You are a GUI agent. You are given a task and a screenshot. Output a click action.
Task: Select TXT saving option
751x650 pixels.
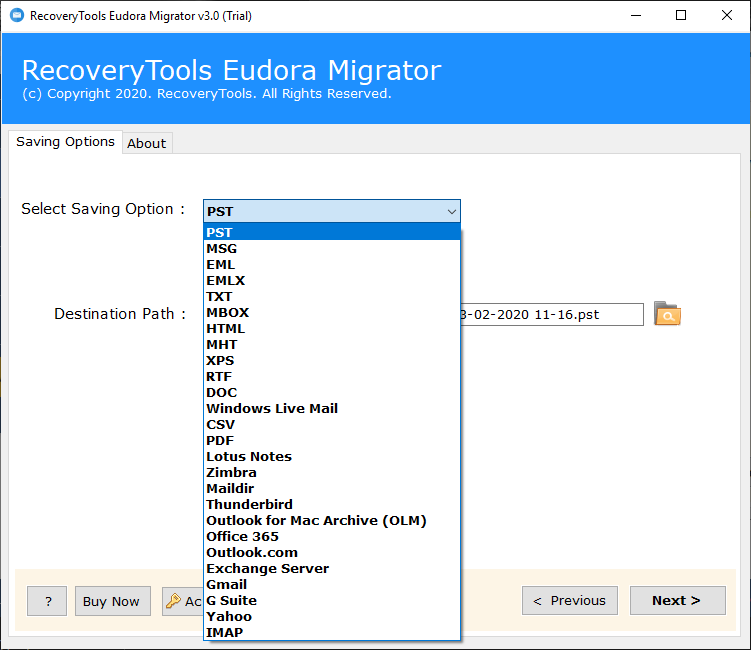pos(331,296)
